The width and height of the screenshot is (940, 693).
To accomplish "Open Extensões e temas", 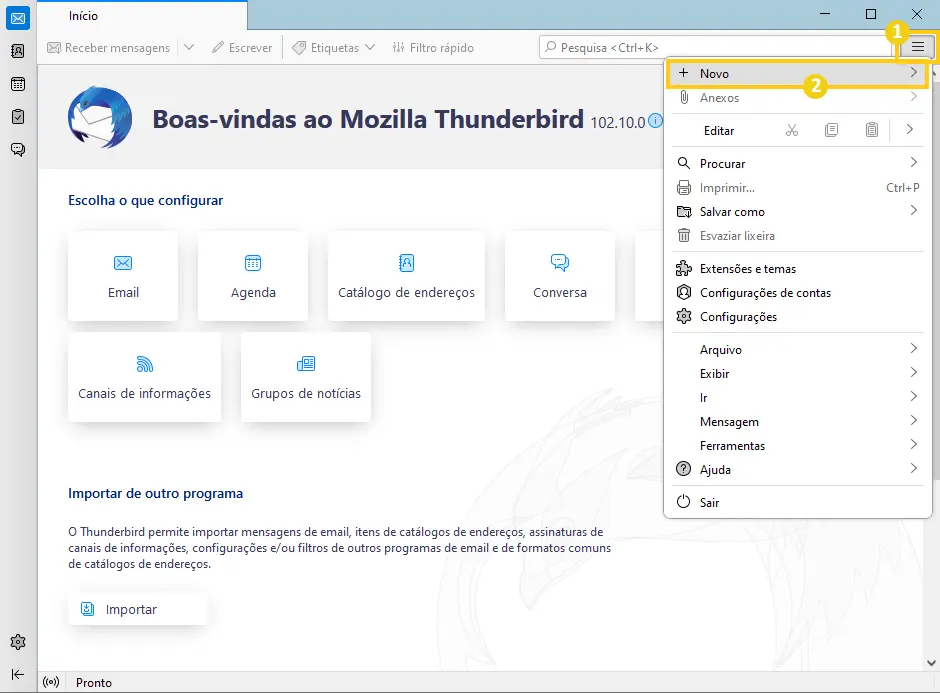I will [797, 269].
